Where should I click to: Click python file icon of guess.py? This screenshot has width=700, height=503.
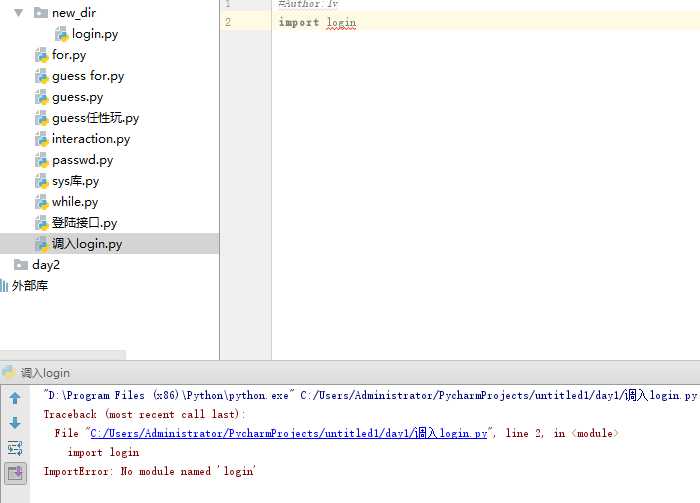coord(42,97)
